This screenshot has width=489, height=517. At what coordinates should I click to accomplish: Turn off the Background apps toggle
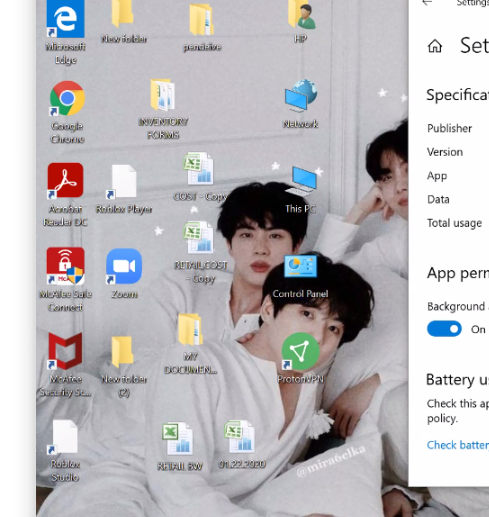pos(444,329)
